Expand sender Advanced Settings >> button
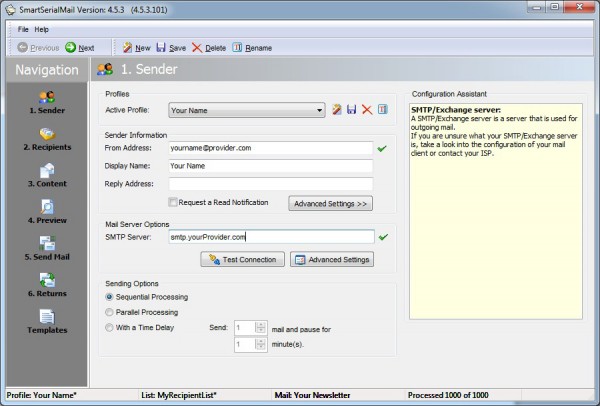 pyautogui.click(x=330, y=203)
